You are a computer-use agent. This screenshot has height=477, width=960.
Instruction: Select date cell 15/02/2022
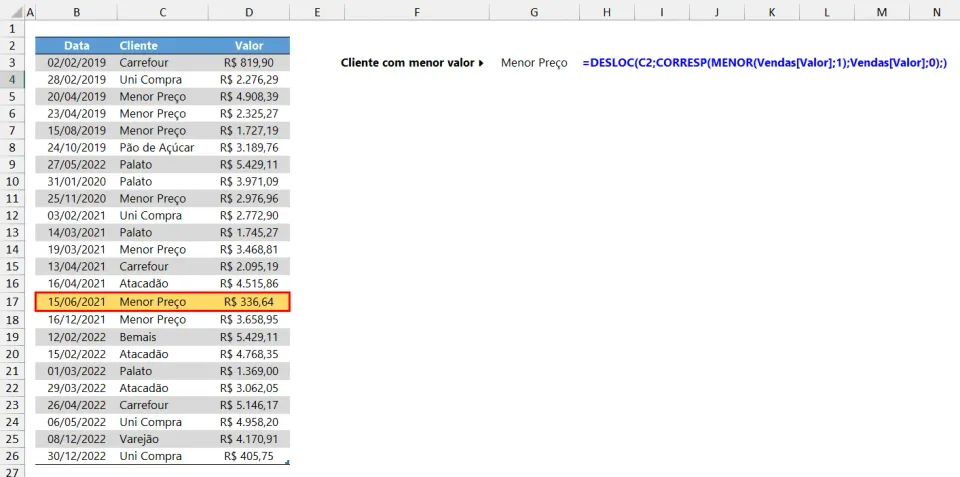coord(77,354)
